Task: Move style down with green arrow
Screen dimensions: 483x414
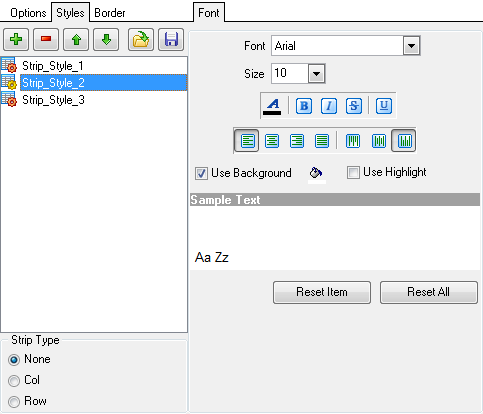Action: tap(106, 40)
